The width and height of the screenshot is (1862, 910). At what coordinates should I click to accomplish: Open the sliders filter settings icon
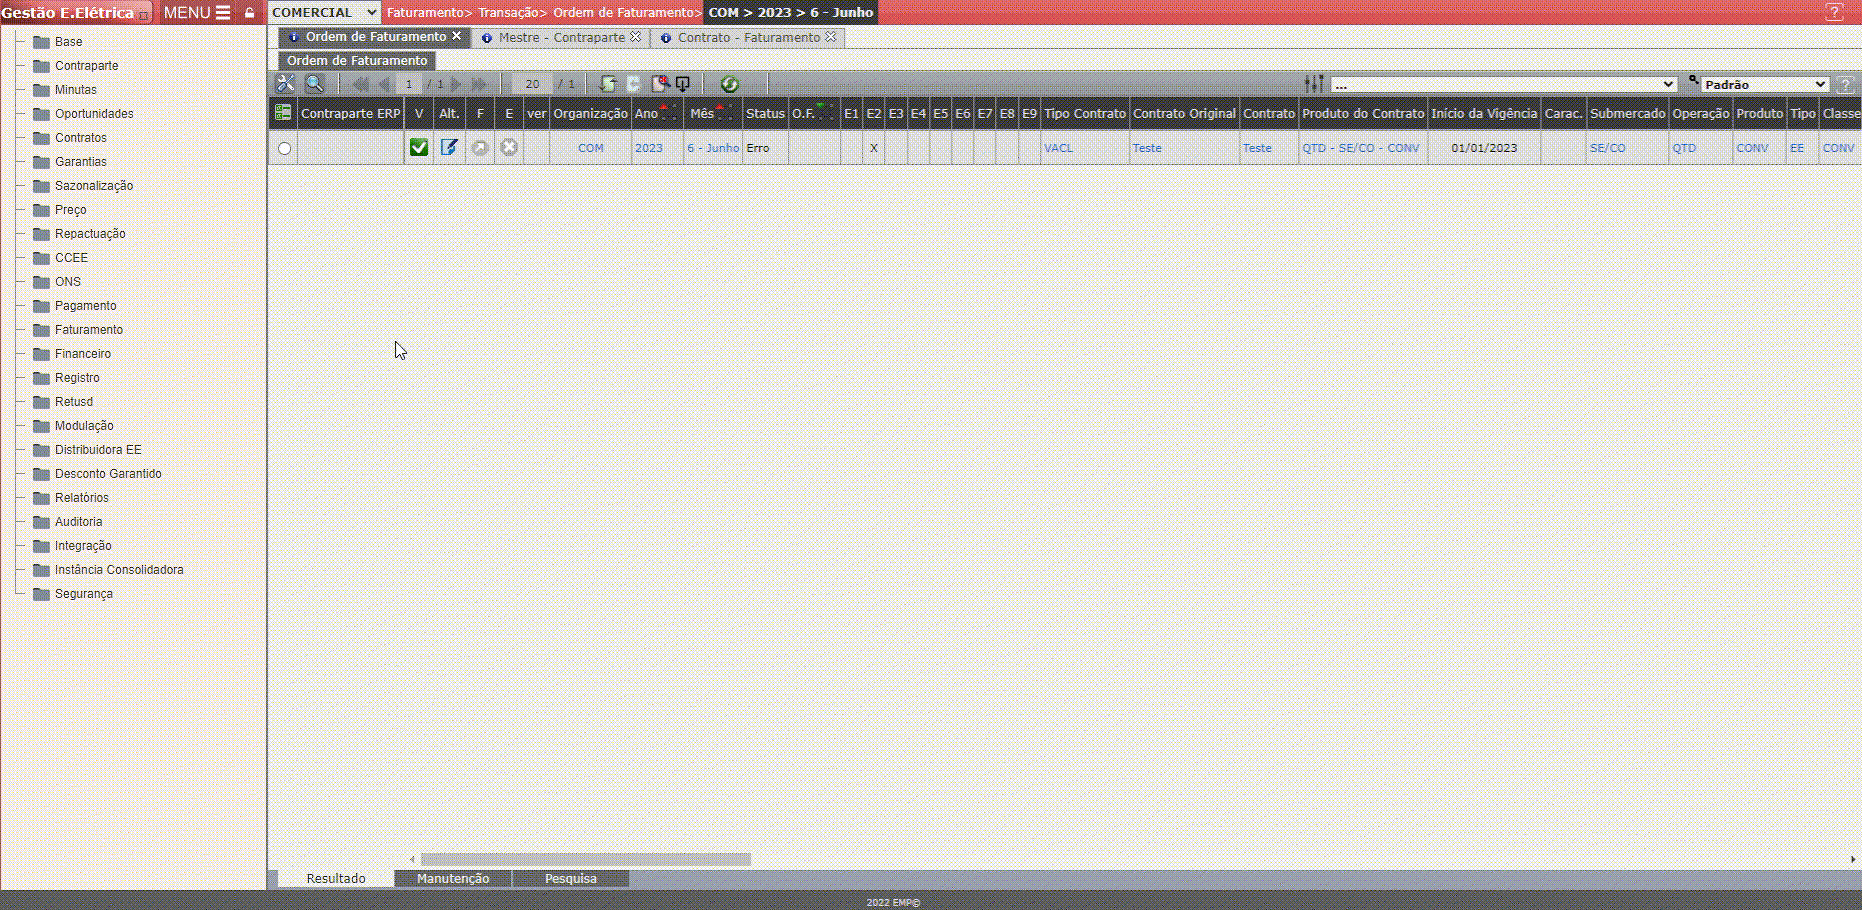click(1314, 84)
